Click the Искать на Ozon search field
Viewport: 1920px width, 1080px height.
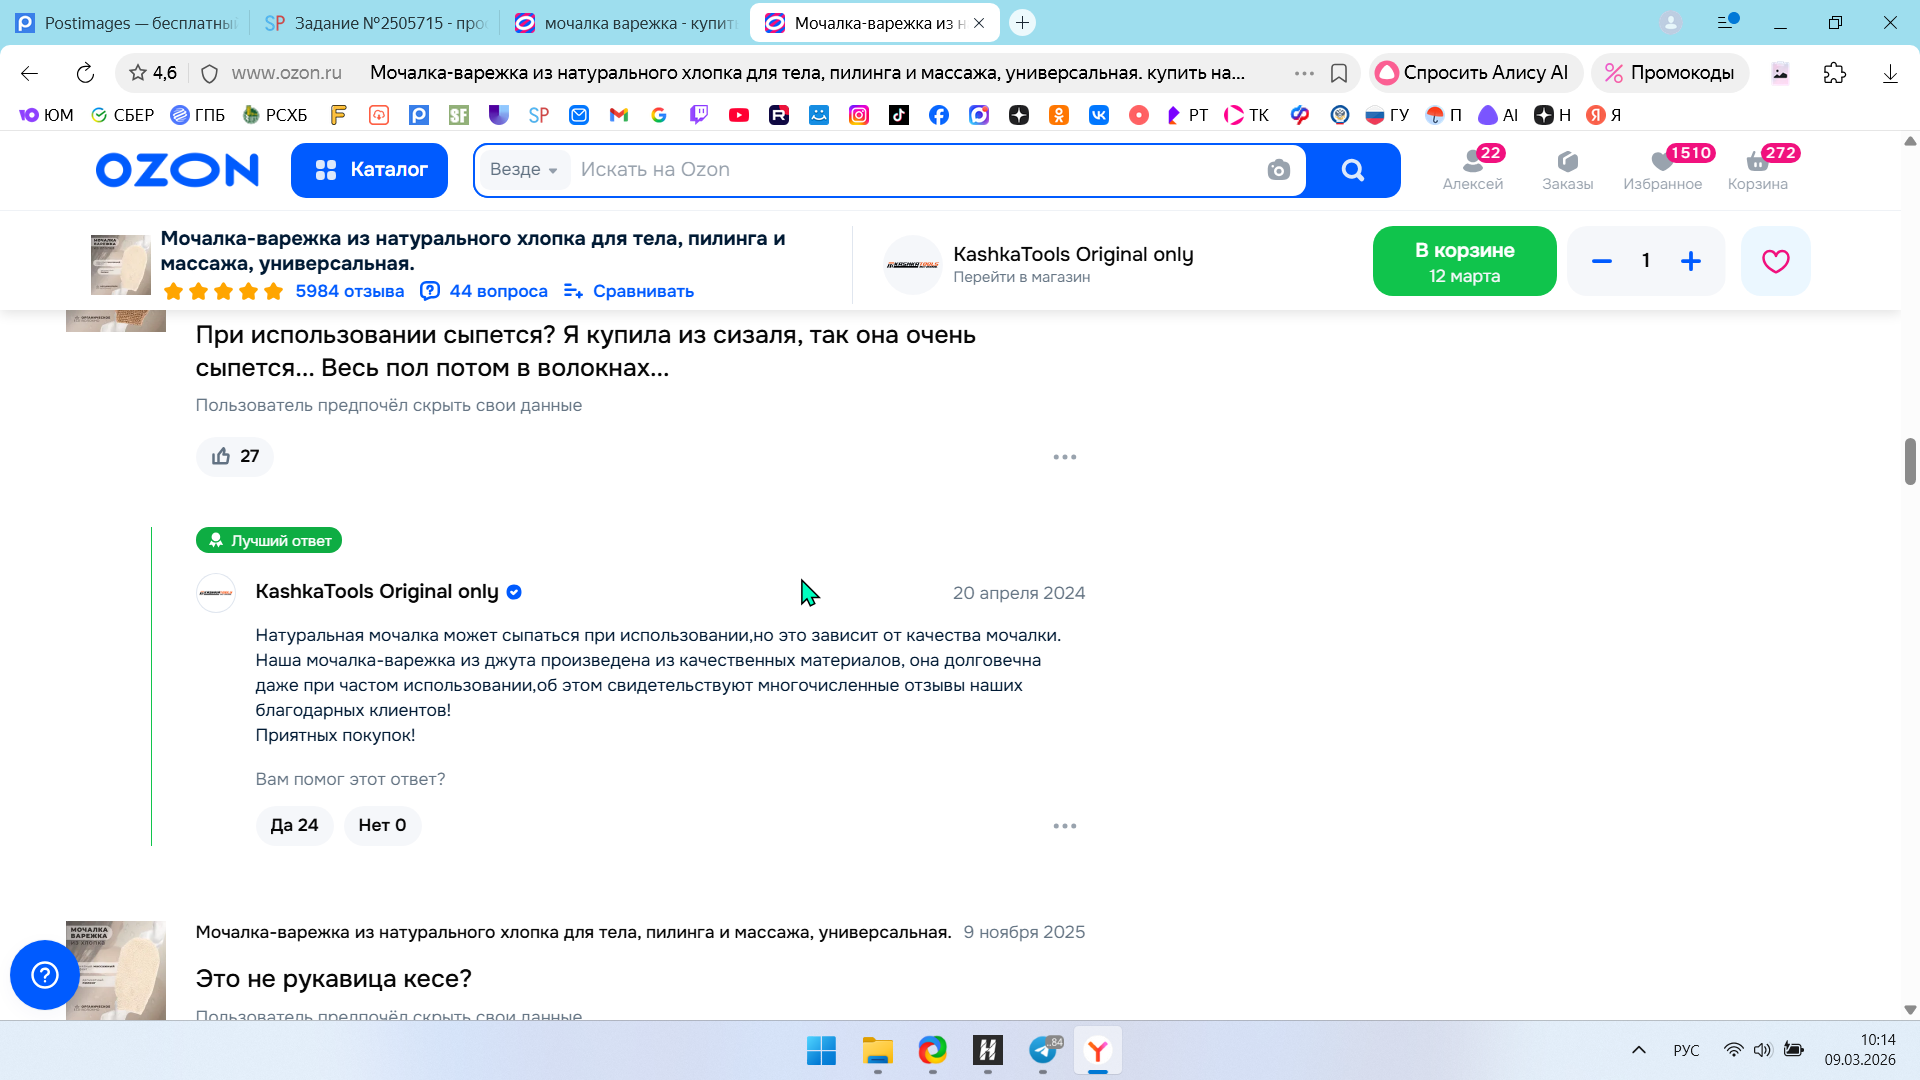[x=900, y=170]
